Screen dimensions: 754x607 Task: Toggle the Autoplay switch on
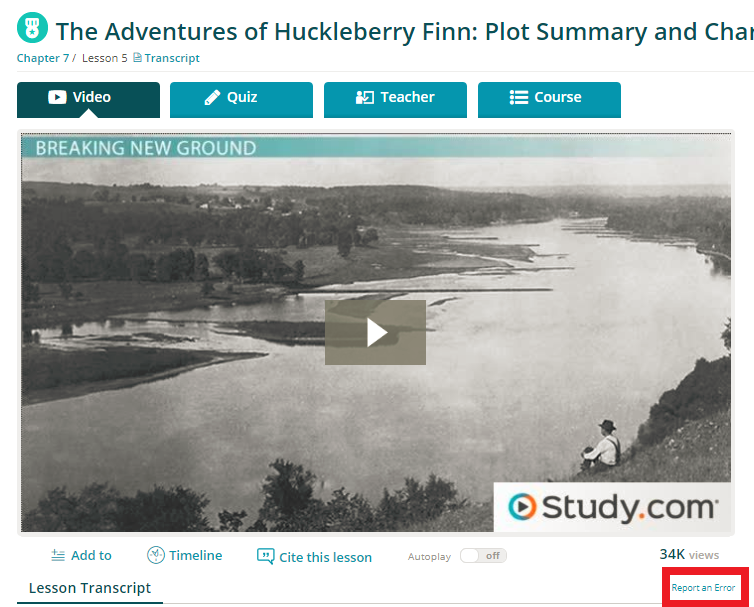click(483, 556)
